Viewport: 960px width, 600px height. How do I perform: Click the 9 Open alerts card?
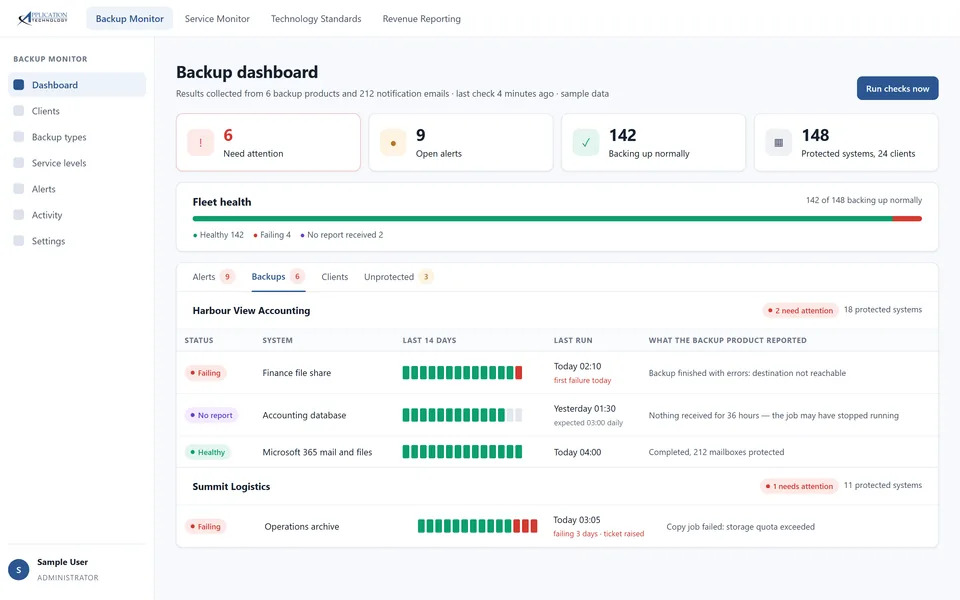[461, 142]
